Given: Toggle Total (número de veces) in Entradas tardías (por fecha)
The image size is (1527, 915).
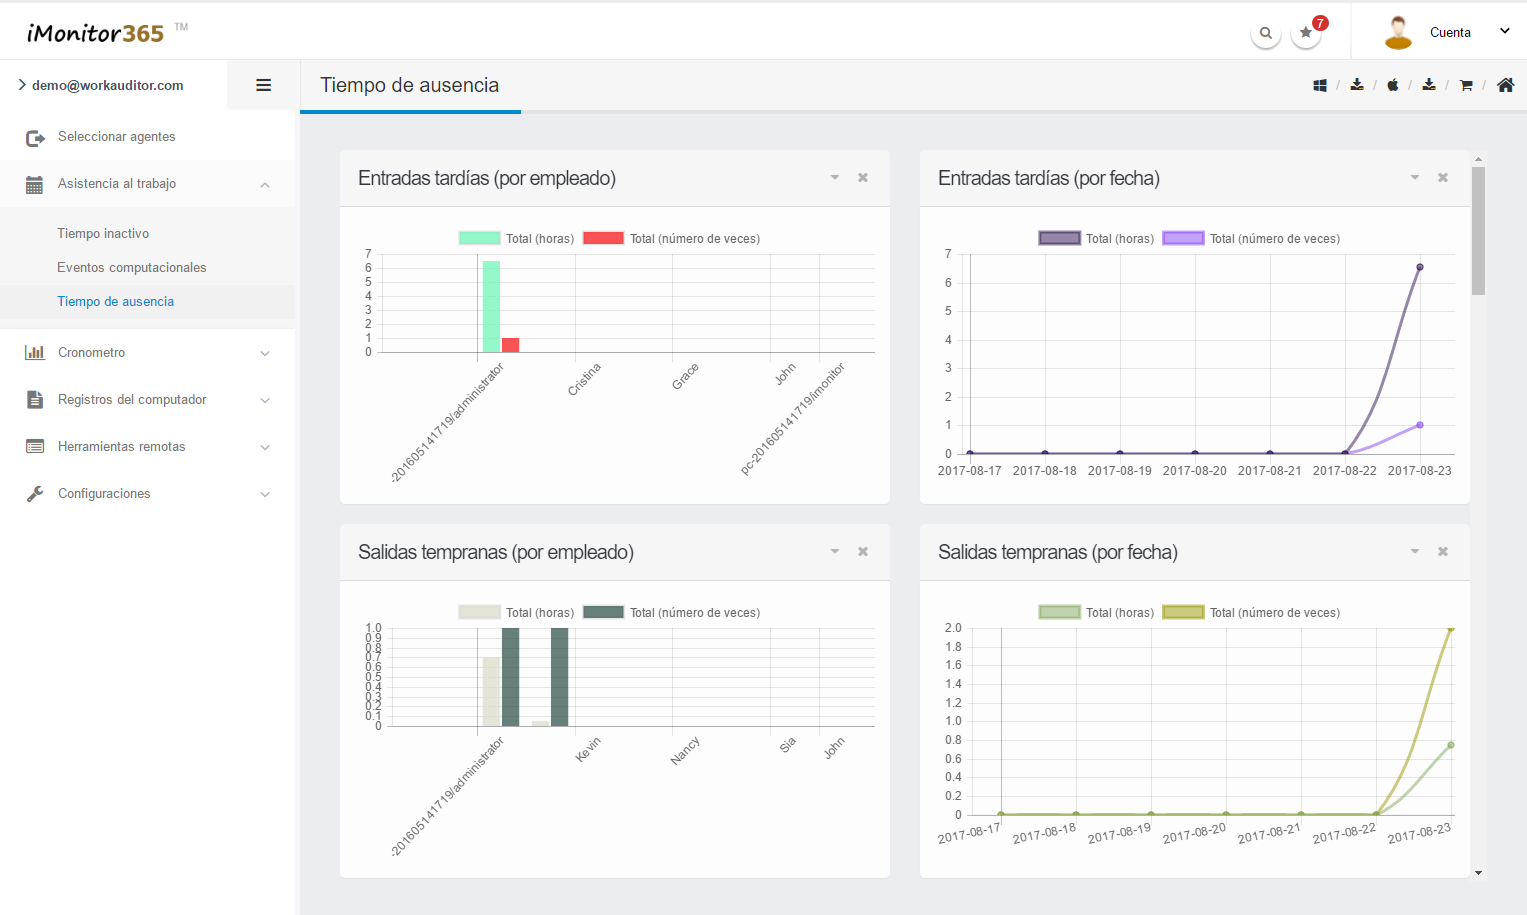Looking at the screenshot, I should 1251,239.
